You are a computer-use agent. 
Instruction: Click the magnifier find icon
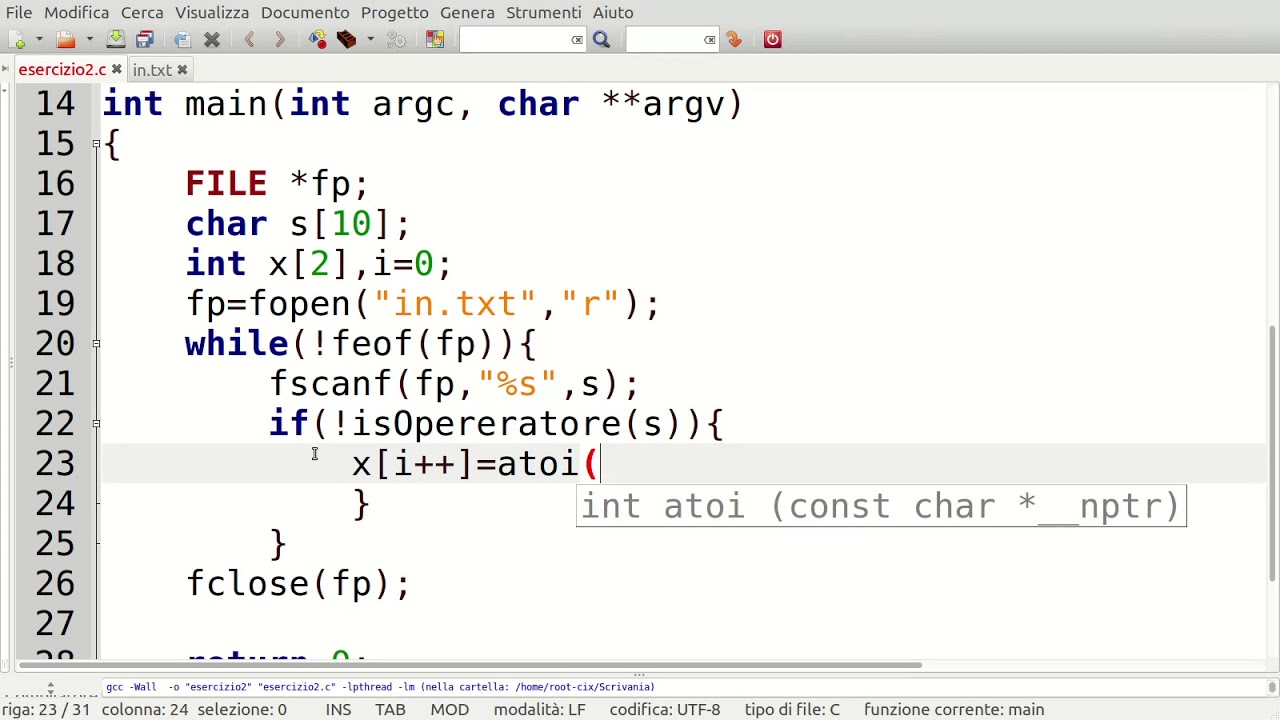(x=601, y=40)
